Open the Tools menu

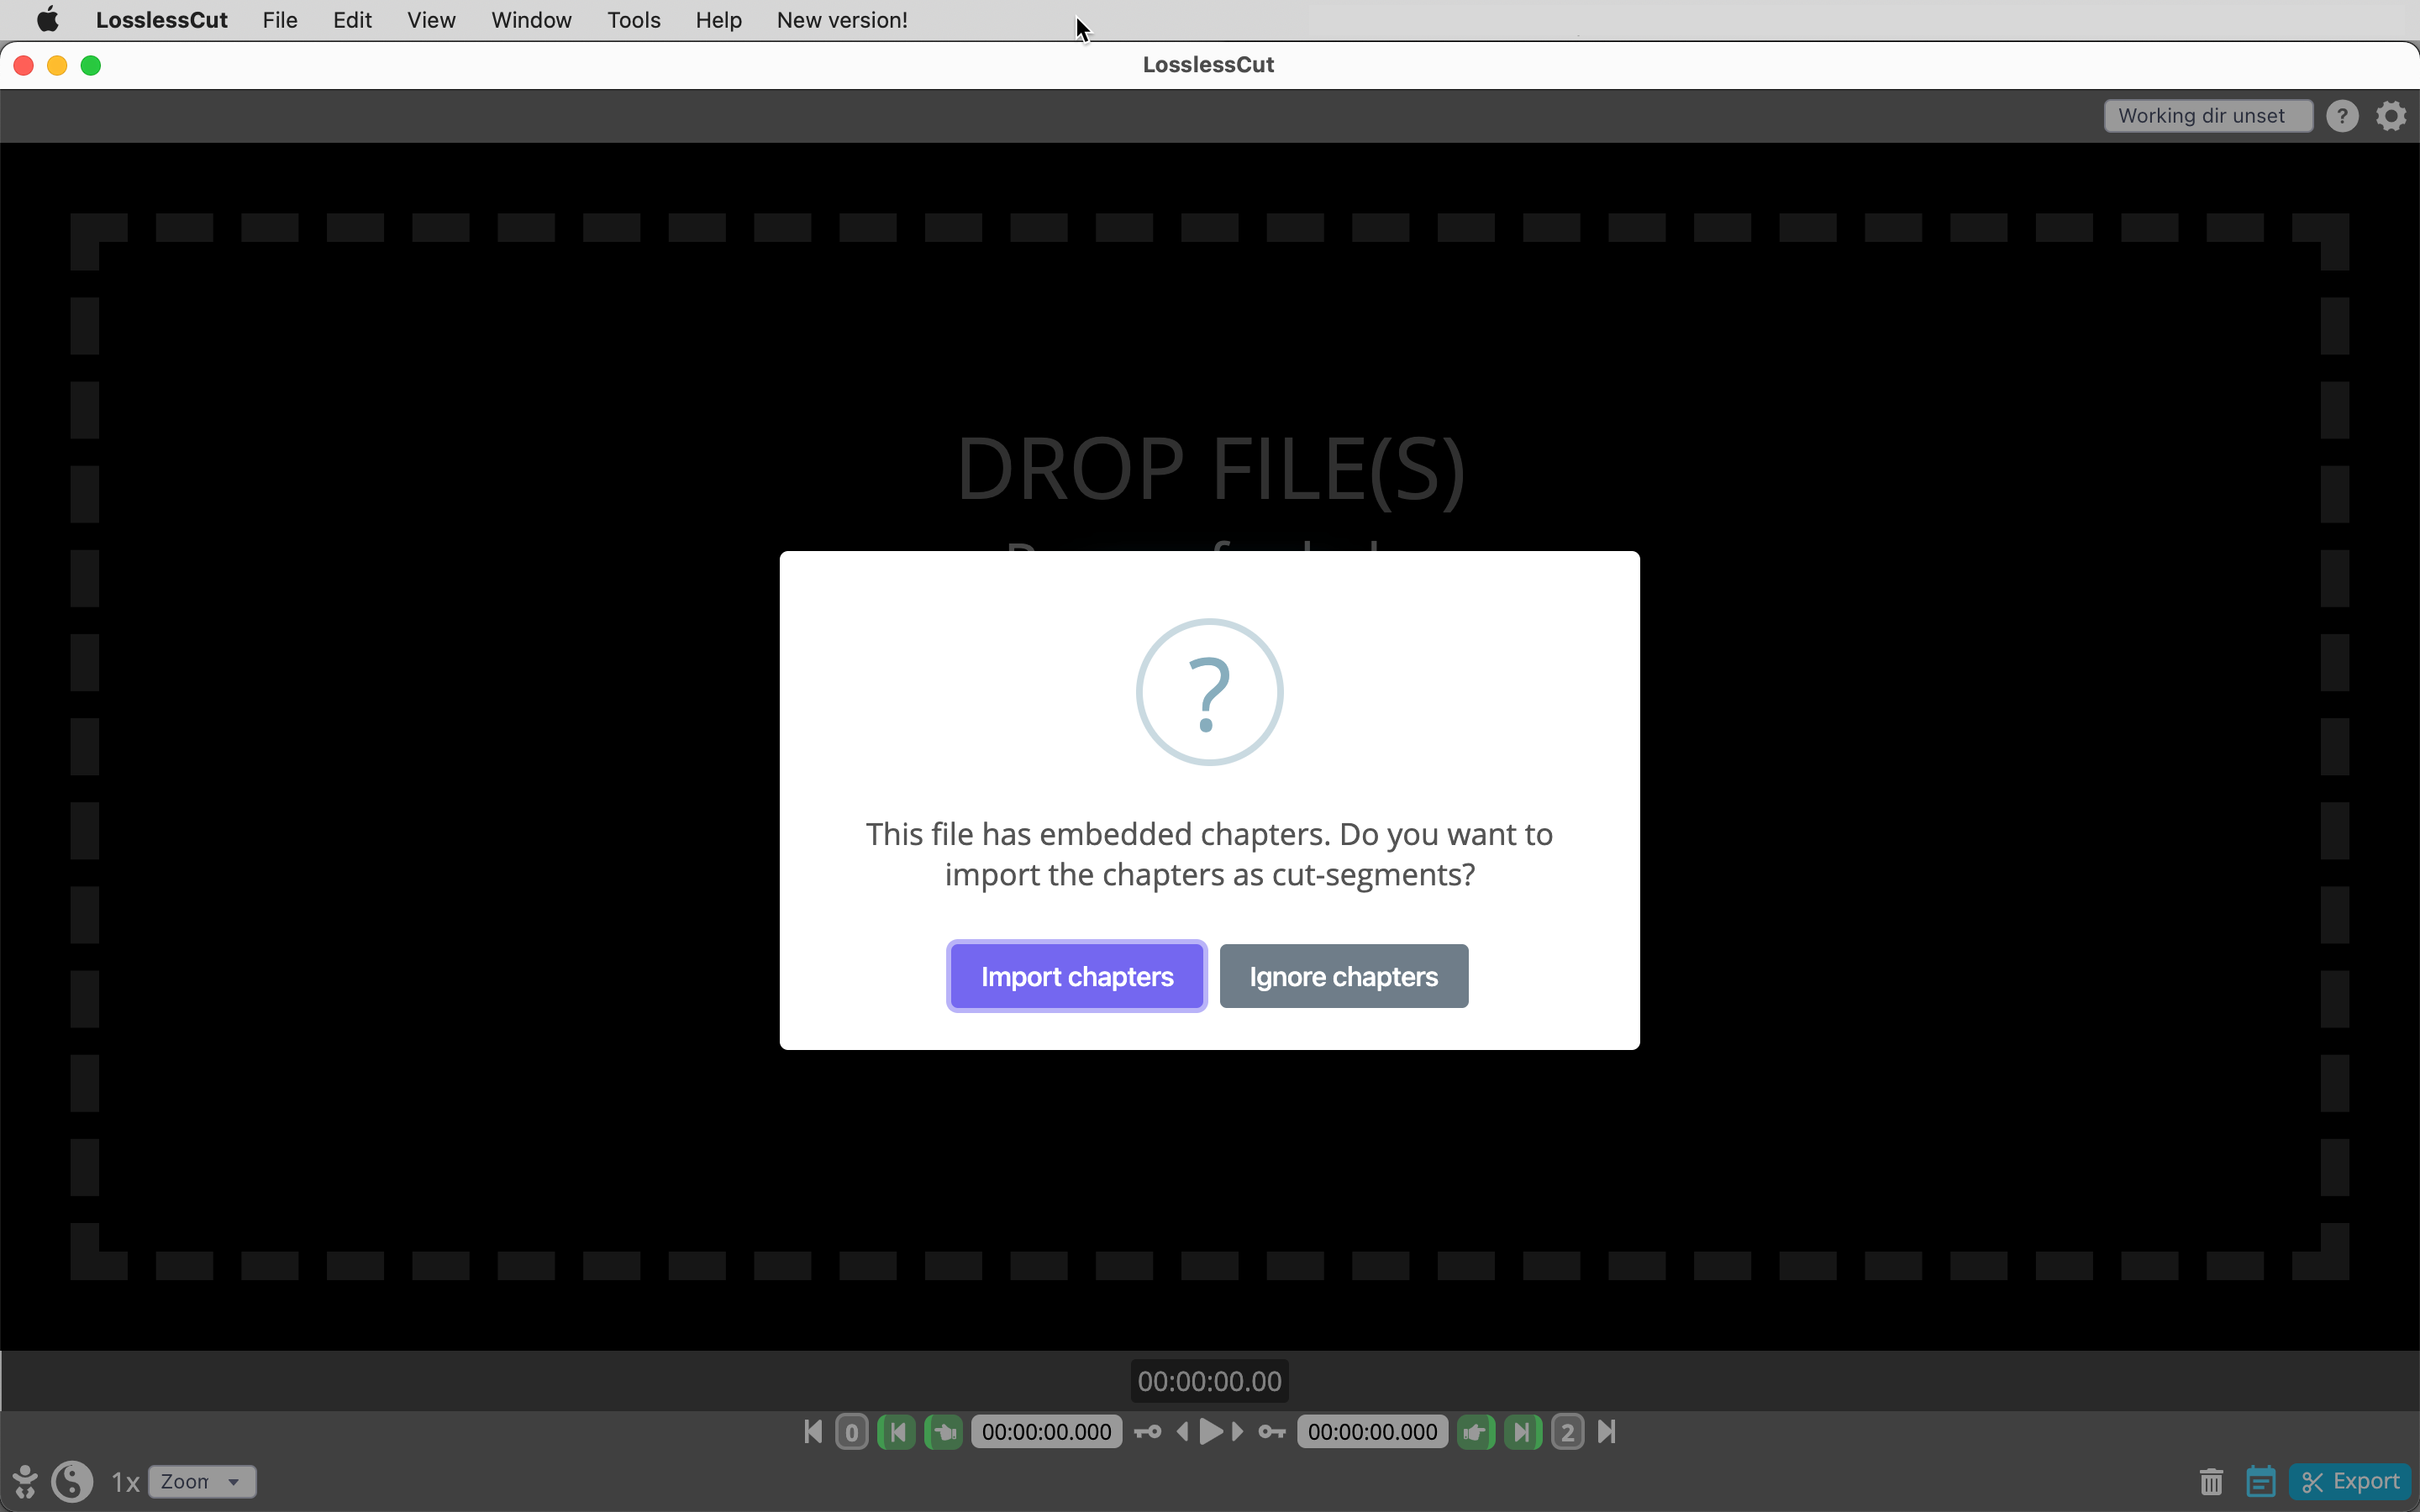pyautogui.click(x=633, y=19)
